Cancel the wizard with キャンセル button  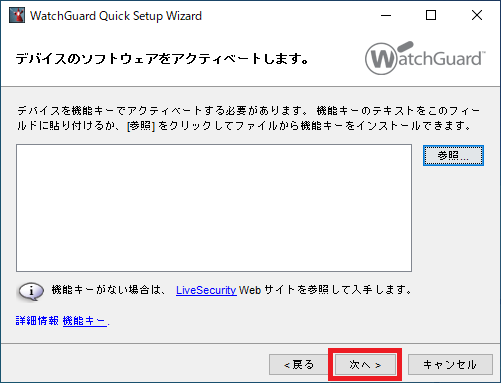point(450,365)
